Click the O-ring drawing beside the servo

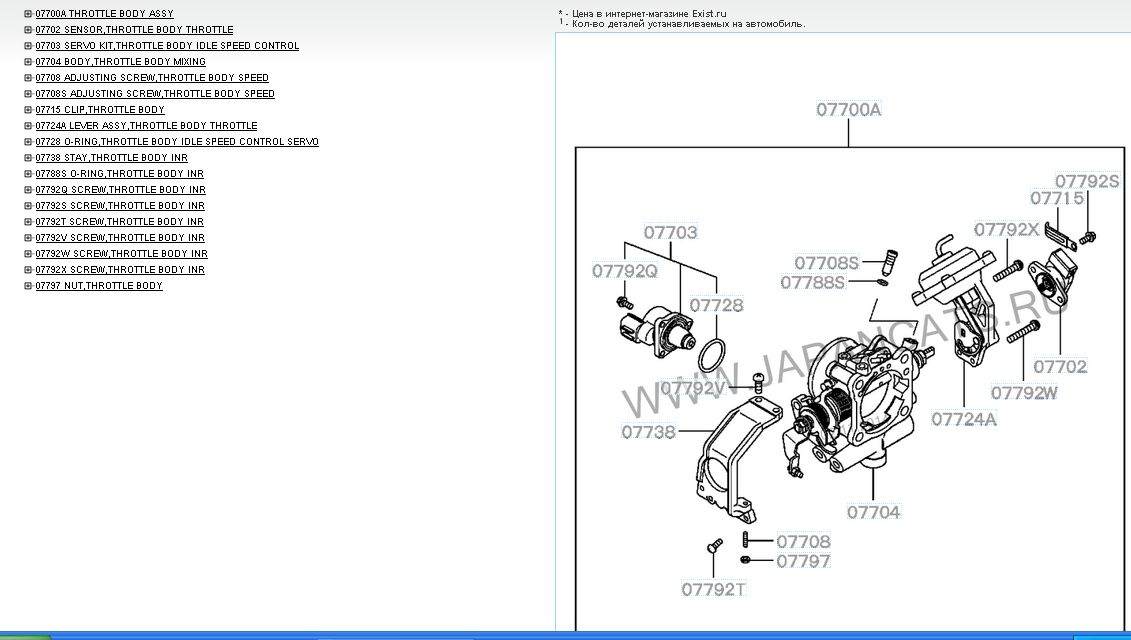point(711,355)
